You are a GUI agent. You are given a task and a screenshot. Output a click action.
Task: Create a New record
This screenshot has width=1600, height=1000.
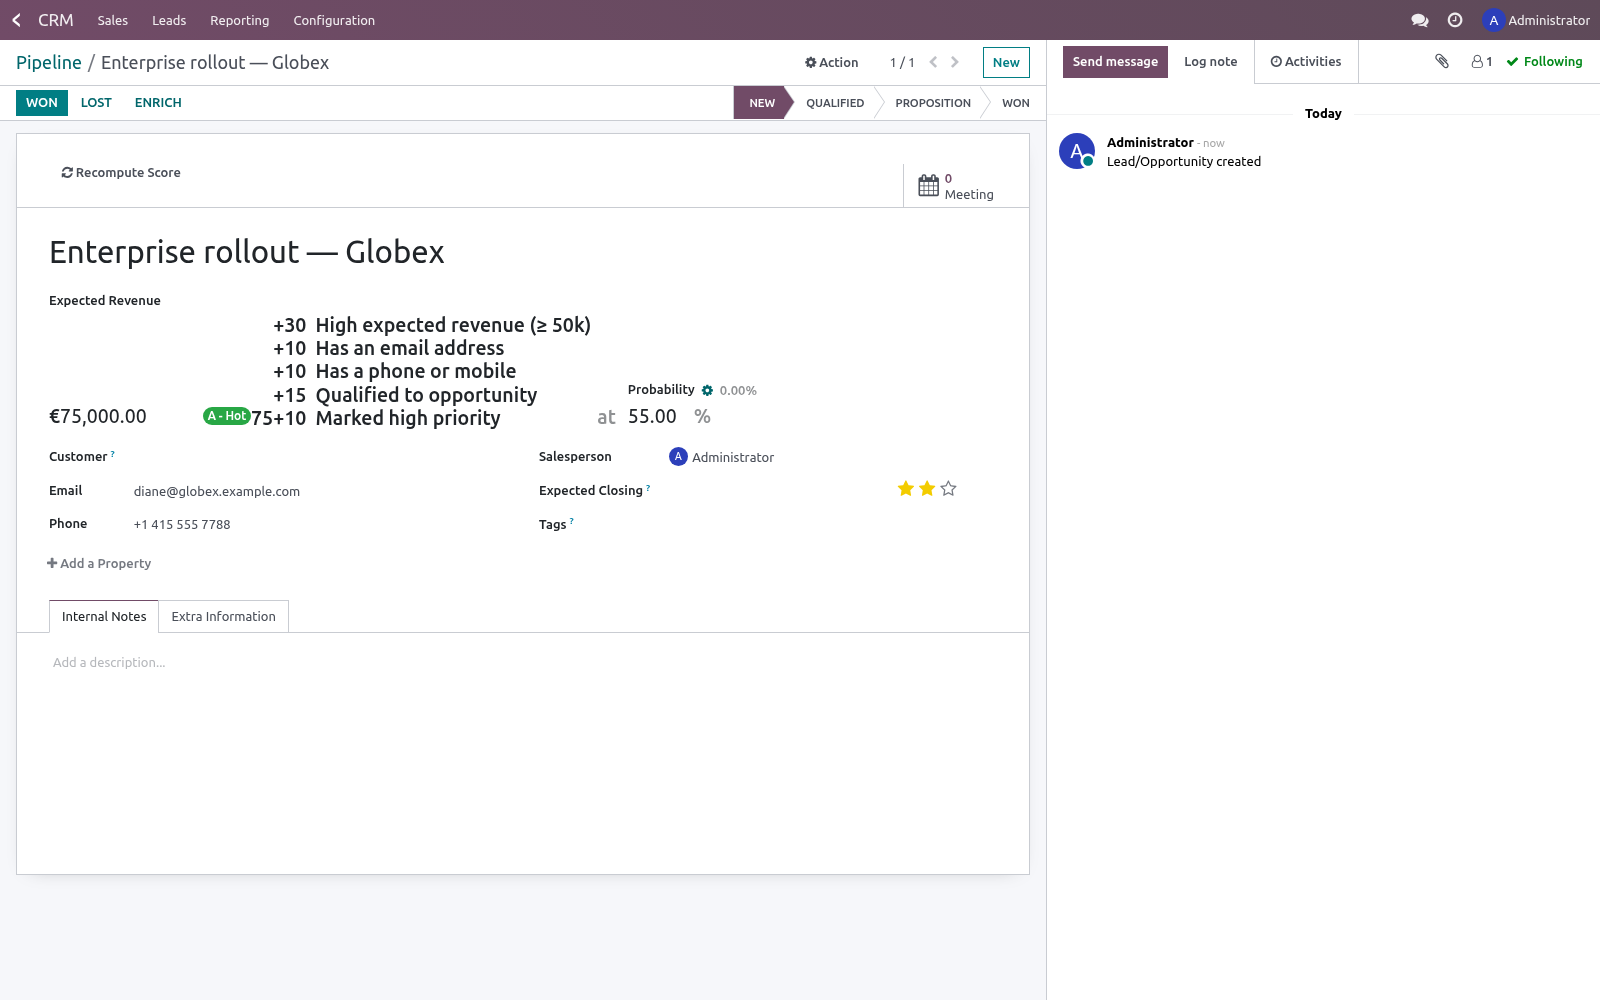click(x=1006, y=62)
